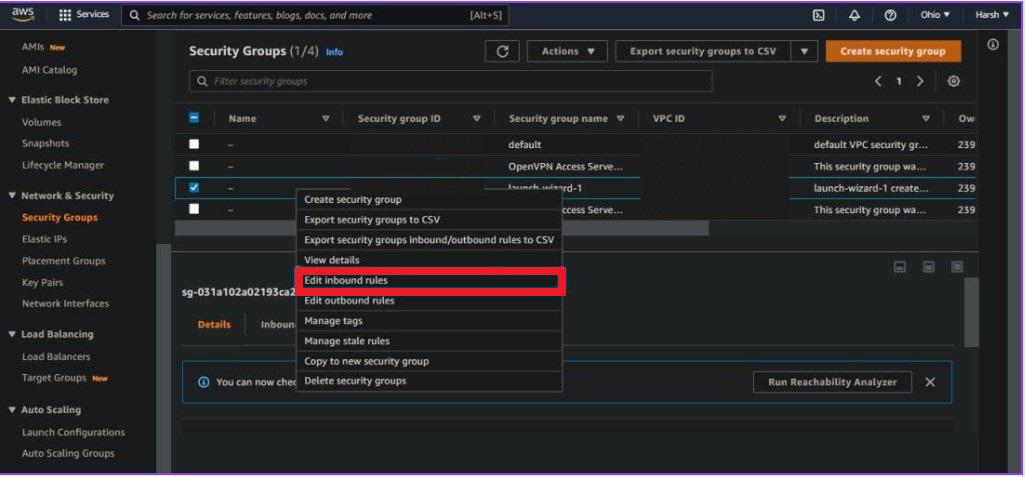Go to previous page arrow

pos(878,81)
